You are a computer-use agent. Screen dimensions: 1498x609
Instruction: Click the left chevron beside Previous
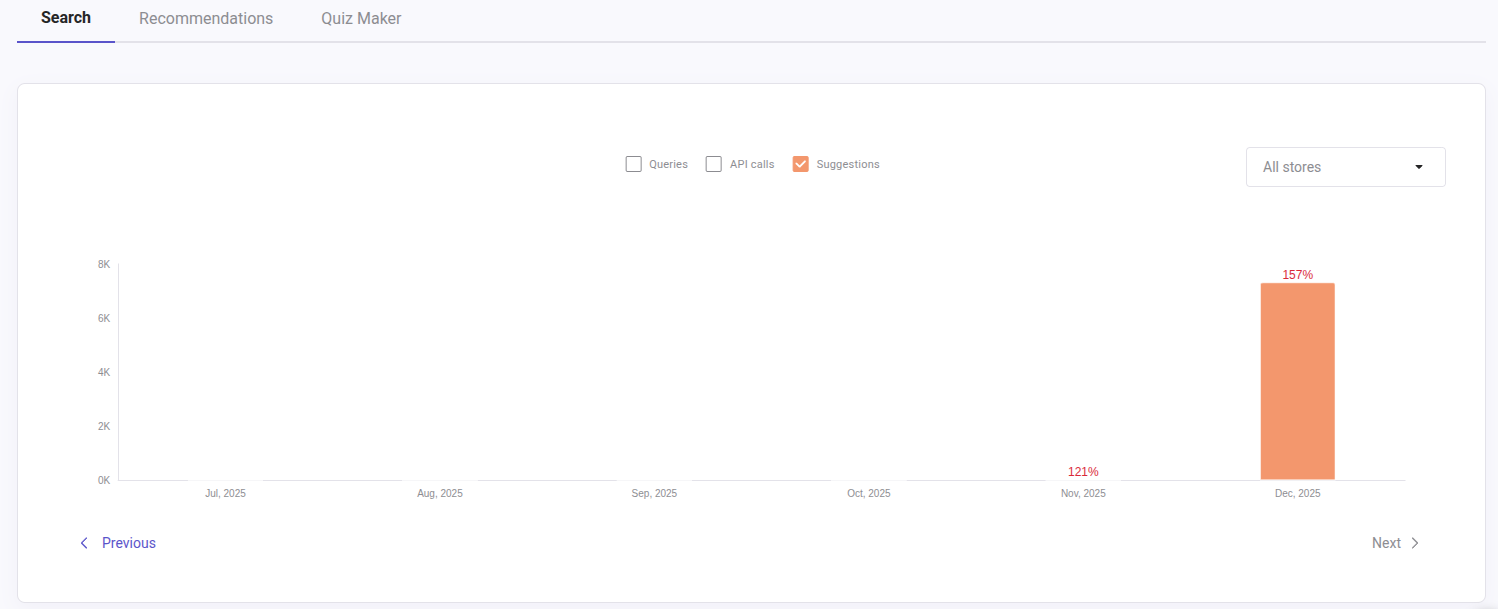83,542
